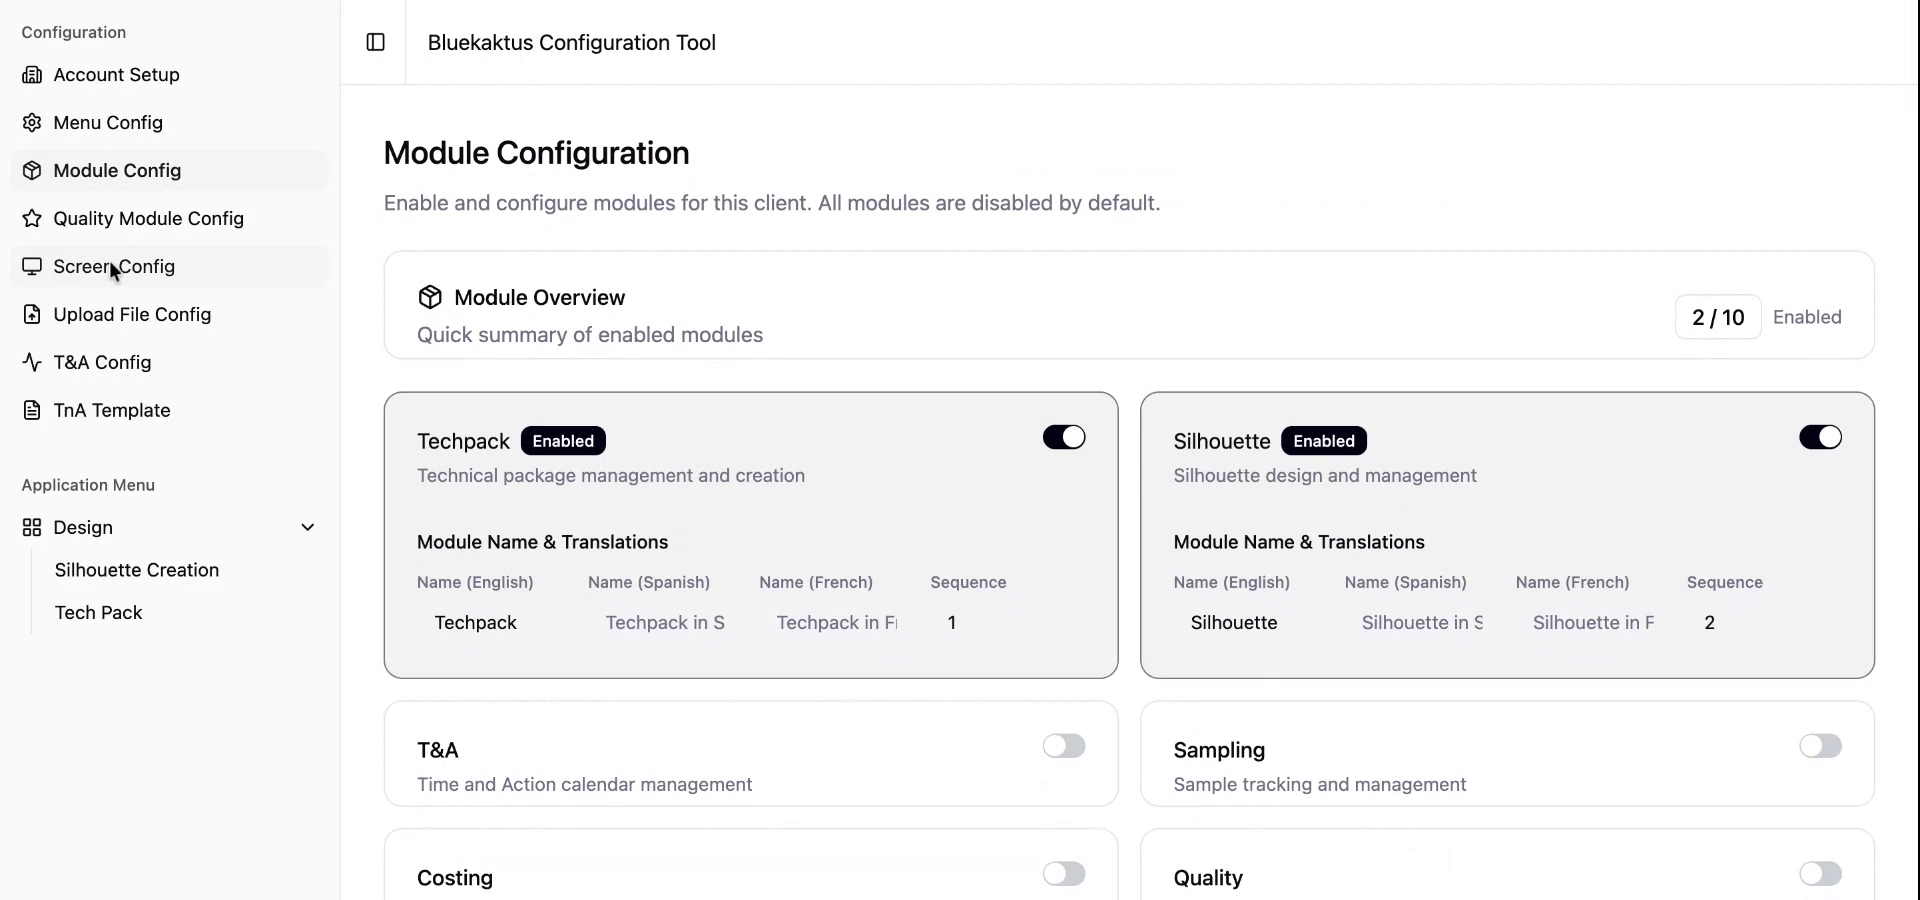Click the sidebar collapse toggle icon
This screenshot has width=1920, height=900.
click(x=376, y=42)
